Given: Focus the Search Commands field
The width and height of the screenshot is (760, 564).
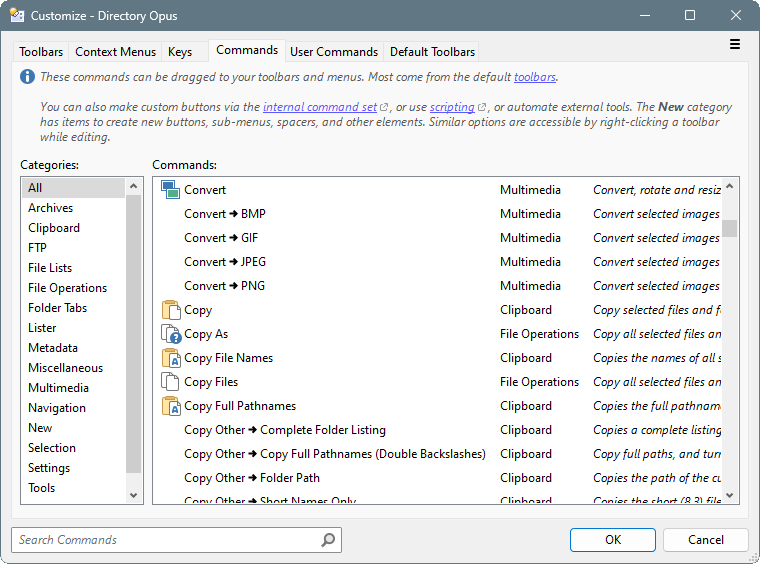Looking at the screenshot, I should 176,540.
